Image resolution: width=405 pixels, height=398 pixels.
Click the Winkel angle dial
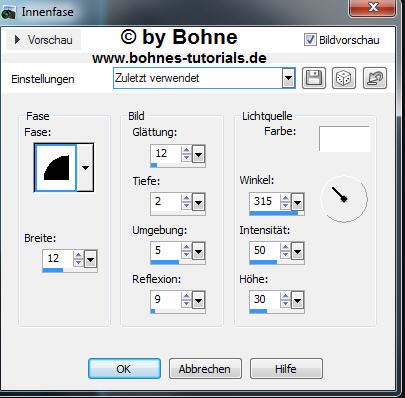(344, 199)
